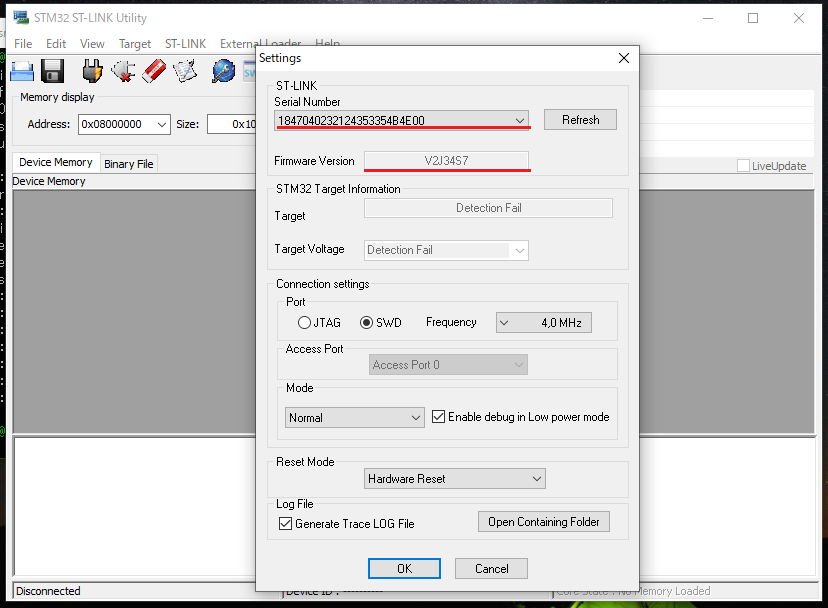Click the STM32 ST-LINK Utility title icon
Screen dimensions: 828x608
21,17
